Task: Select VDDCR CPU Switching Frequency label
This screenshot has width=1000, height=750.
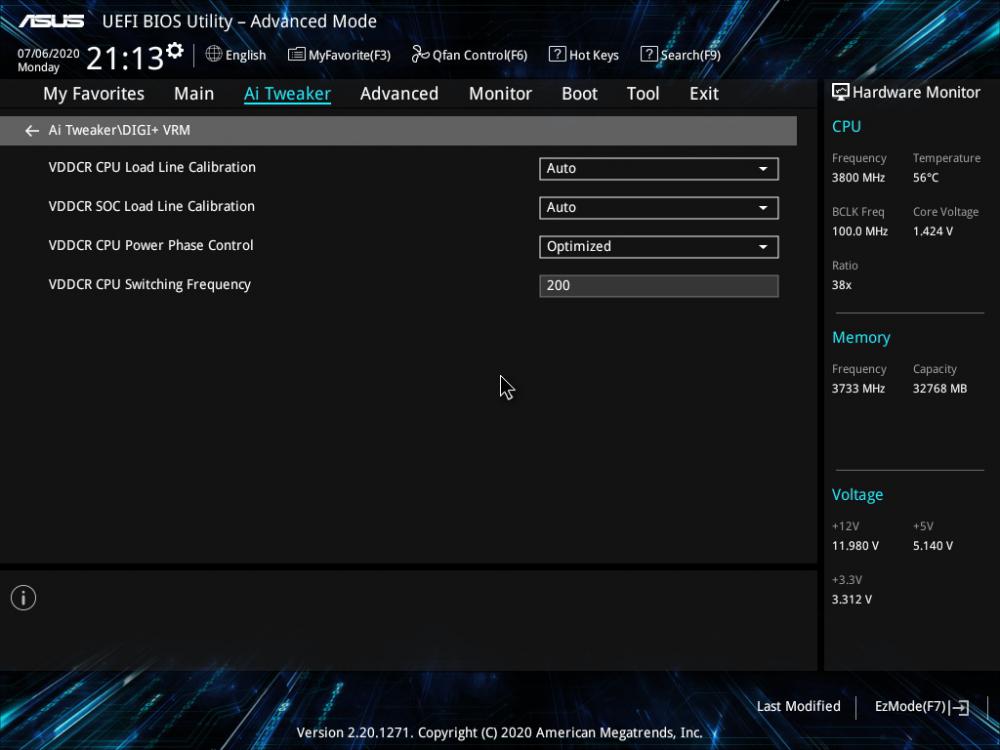Action: [149, 284]
